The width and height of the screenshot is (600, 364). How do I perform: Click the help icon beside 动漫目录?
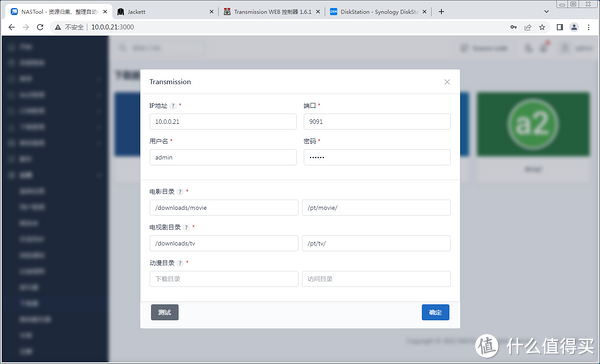tap(180, 263)
